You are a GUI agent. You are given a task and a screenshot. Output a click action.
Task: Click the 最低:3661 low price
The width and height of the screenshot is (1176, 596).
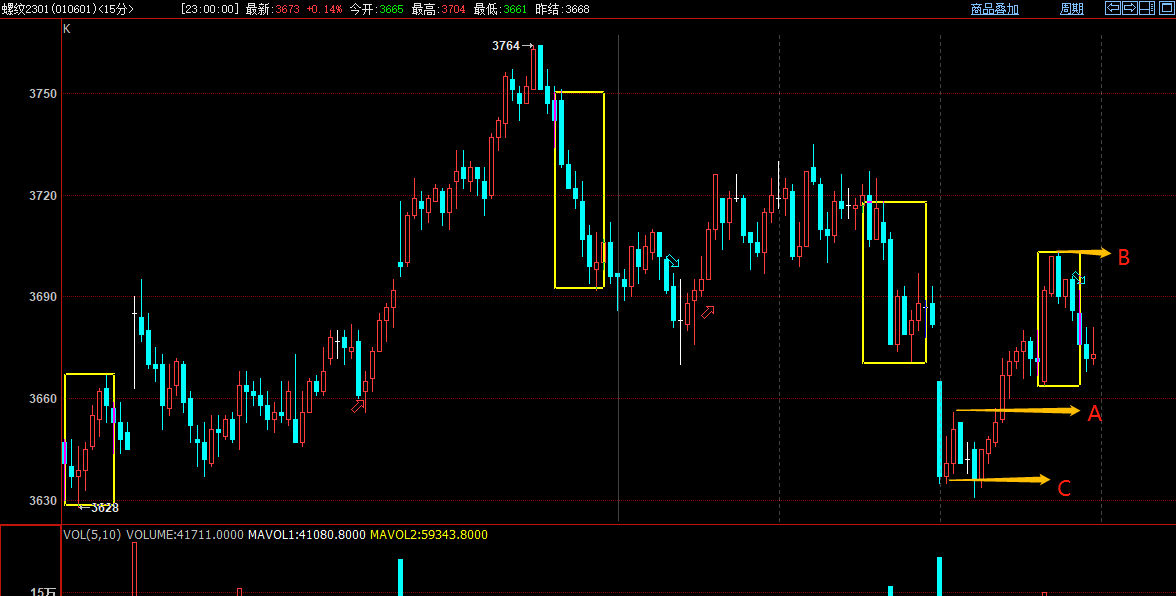(x=500, y=9)
